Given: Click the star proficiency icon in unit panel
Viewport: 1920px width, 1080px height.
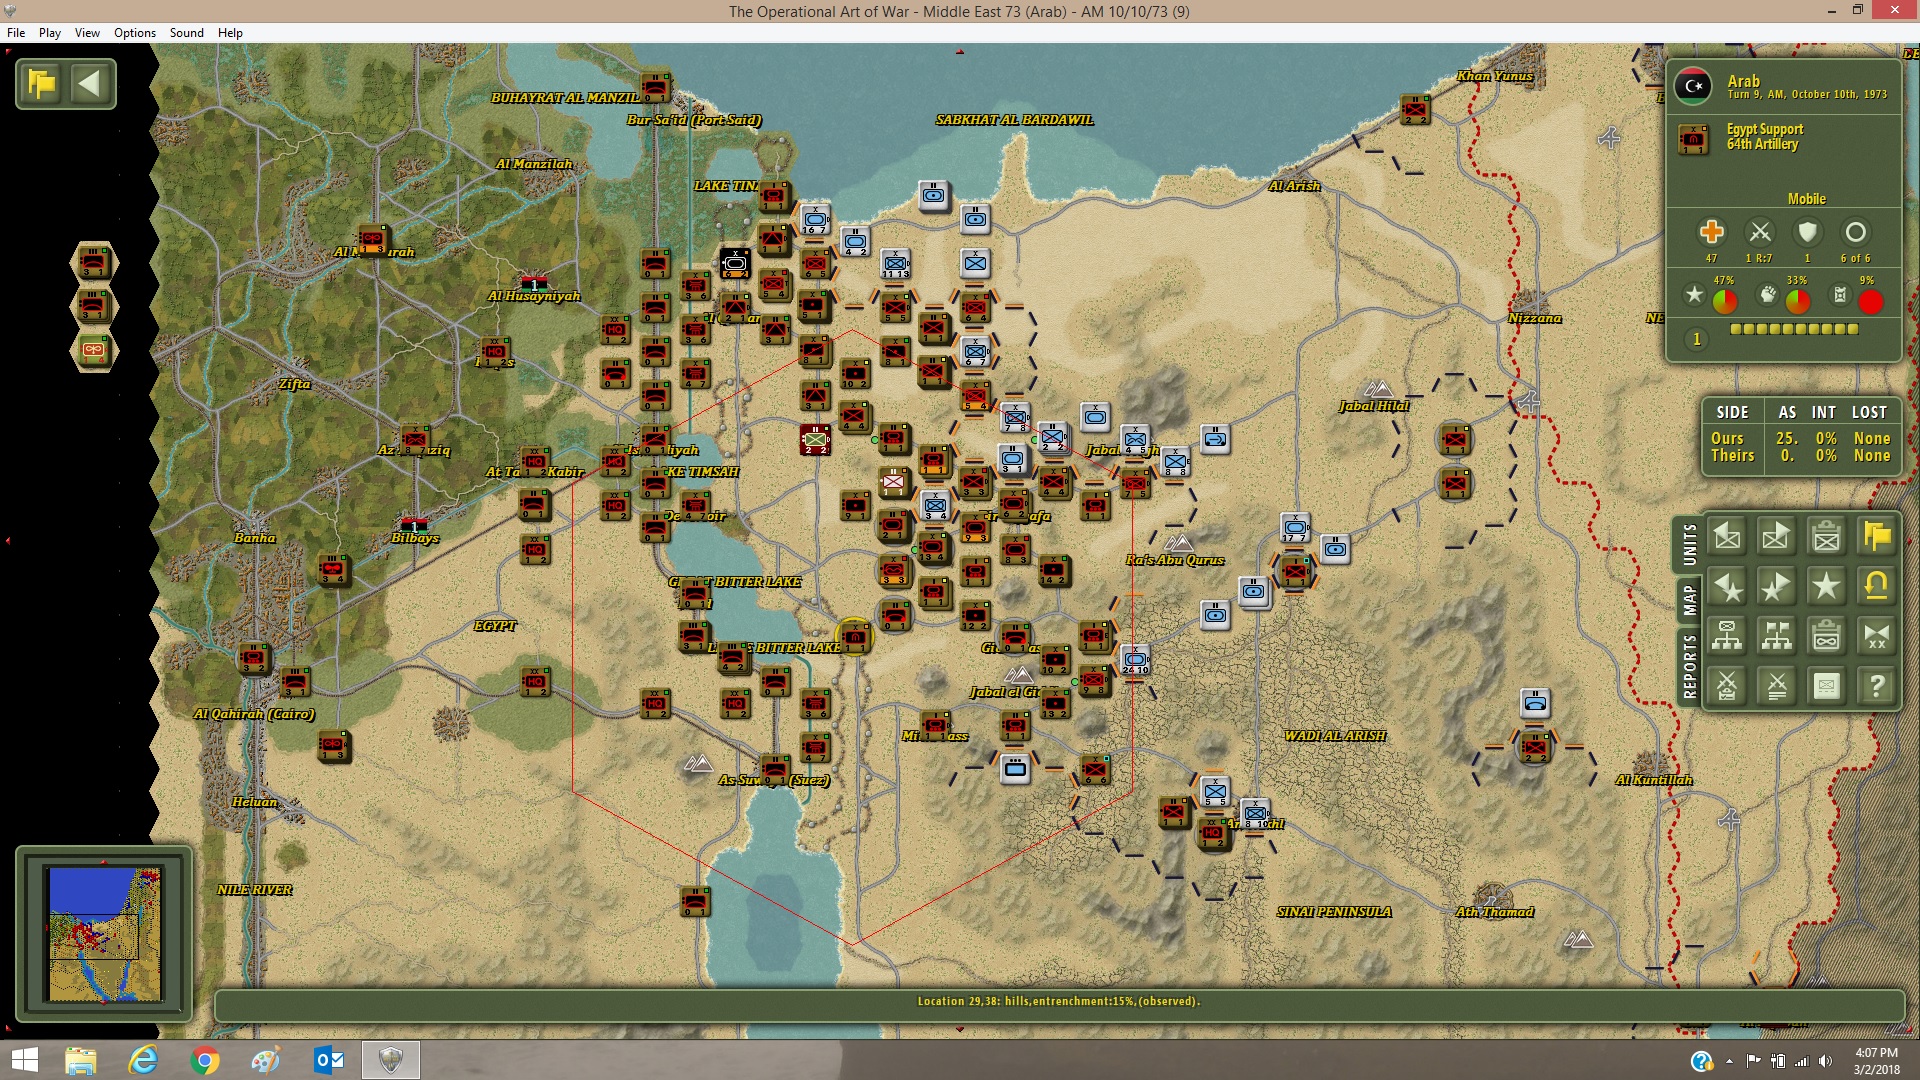Looking at the screenshot, I should tap(1694, 295).
